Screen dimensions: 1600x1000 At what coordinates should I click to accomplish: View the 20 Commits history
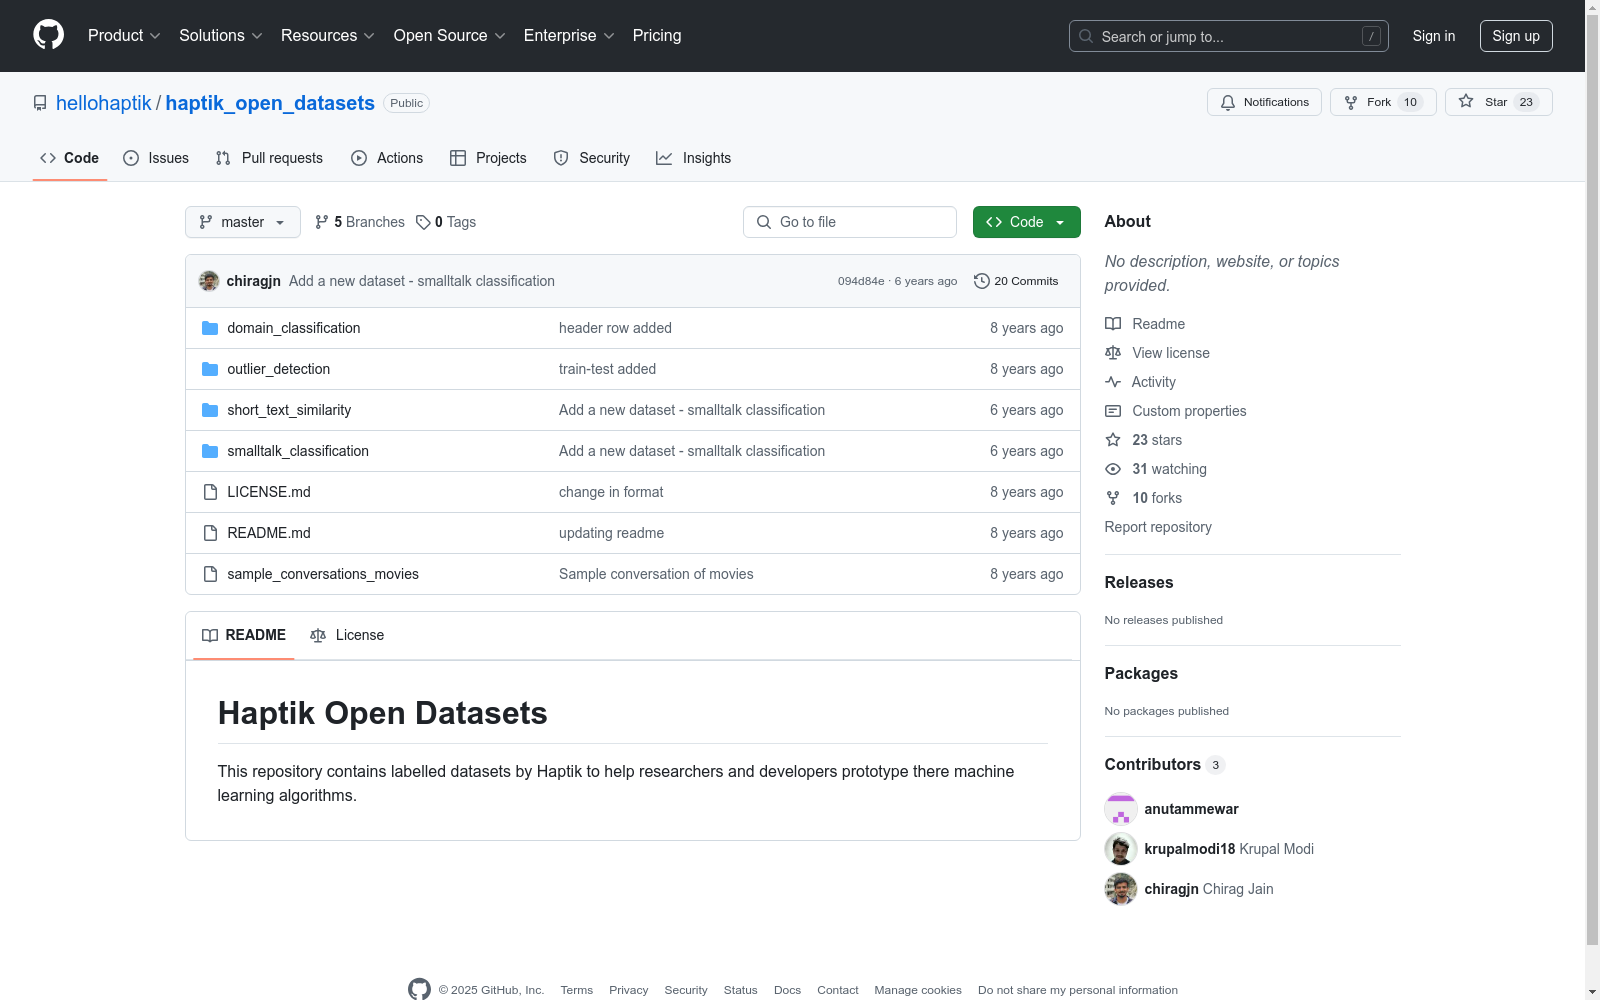click(1016, 281)
